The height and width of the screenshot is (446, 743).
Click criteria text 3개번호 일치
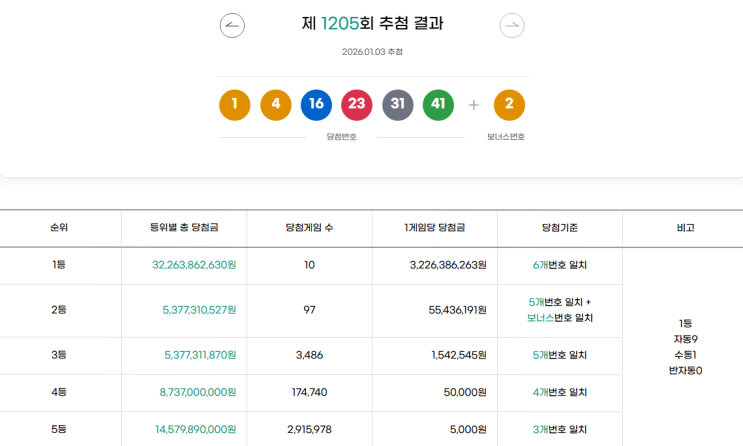(560, 429)
